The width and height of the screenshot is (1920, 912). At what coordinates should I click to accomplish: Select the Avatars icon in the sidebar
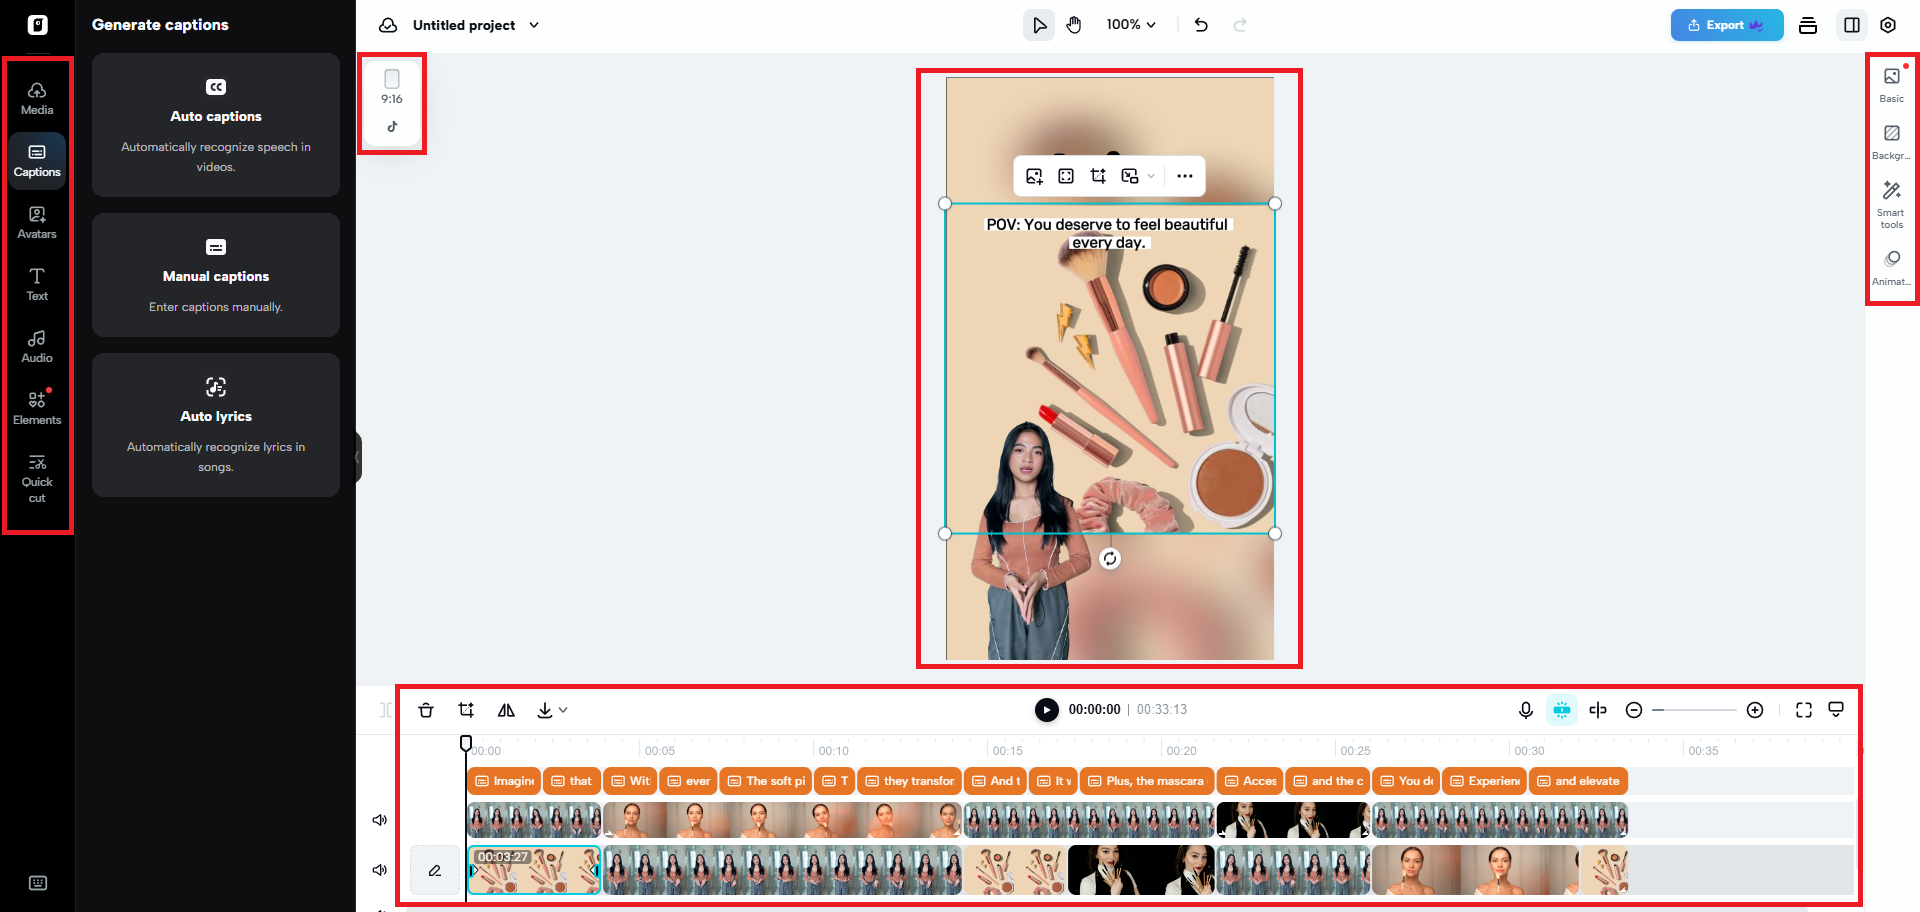pyautogui.click(x=37, y=219)
